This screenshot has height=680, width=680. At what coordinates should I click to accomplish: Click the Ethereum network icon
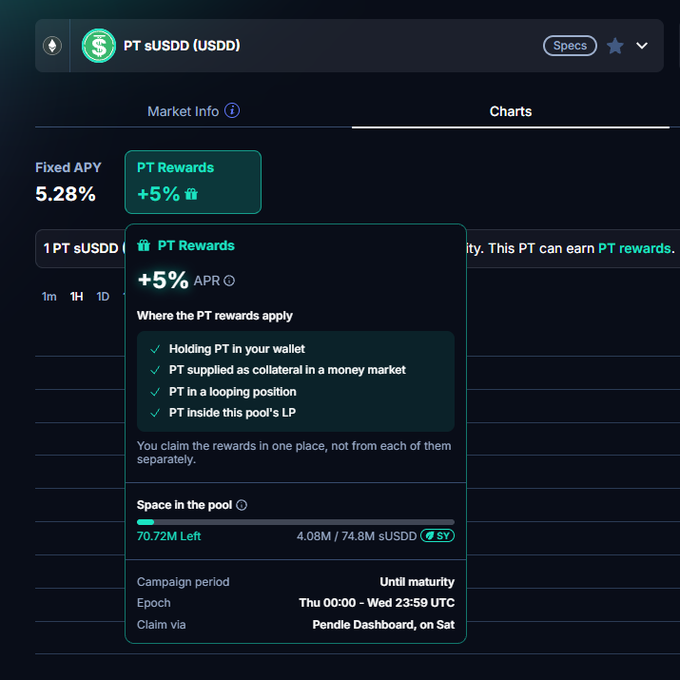52,46
